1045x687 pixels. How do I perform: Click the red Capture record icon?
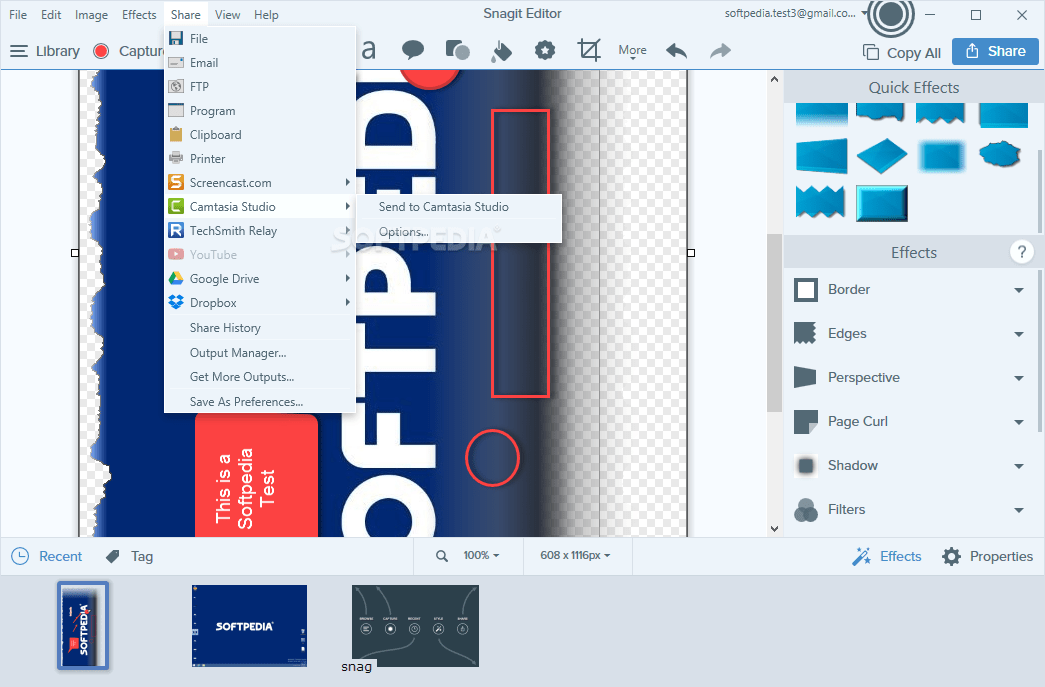[x=101, y=51]
